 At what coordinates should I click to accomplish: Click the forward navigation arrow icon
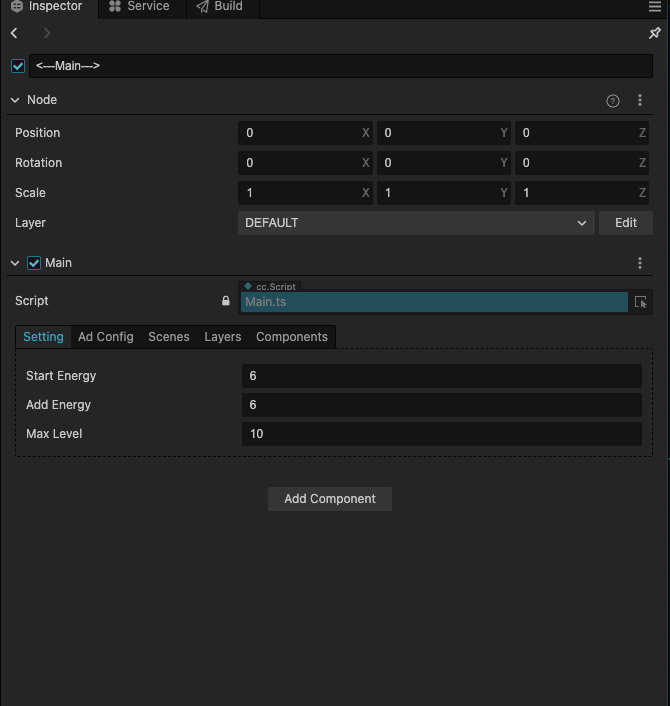click(x=46, y=33)
